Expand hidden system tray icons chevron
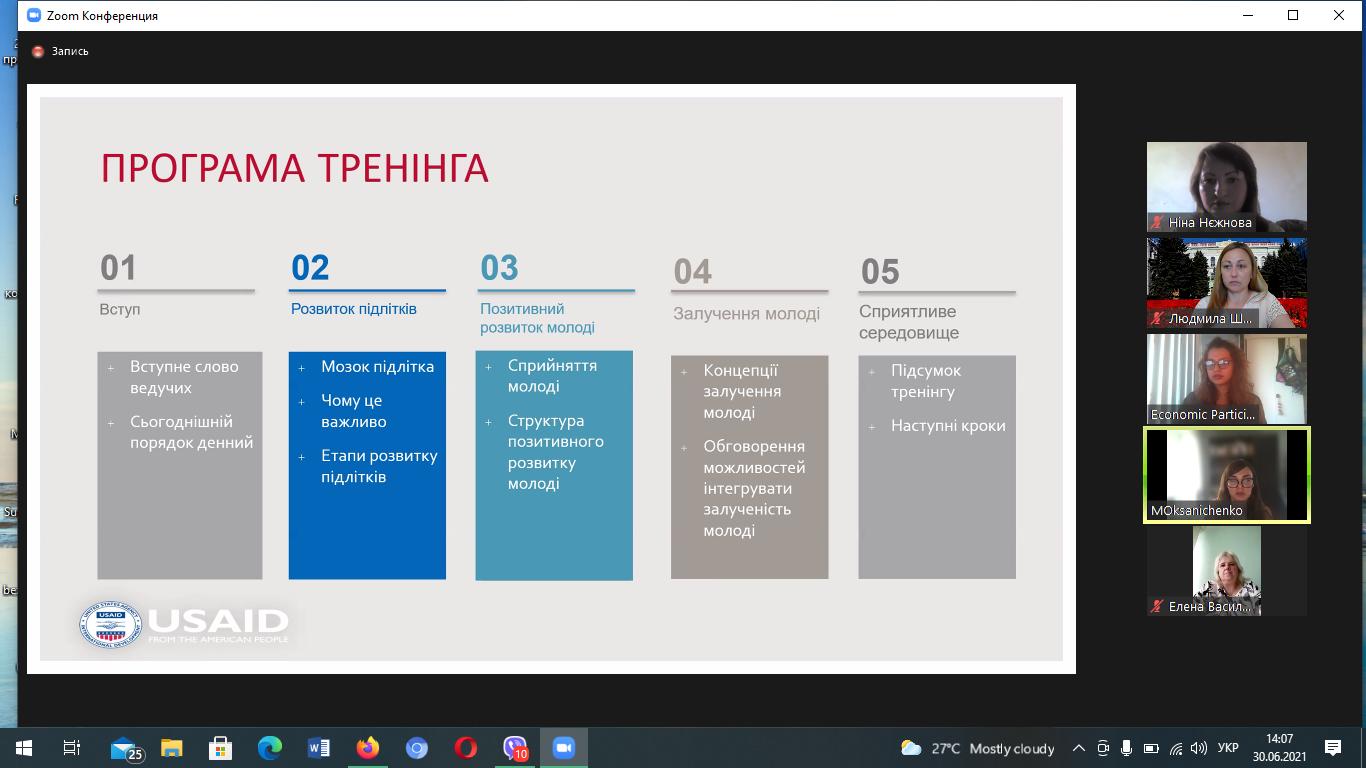The height and width of the screenshot is (768, 1366). (x=1079, y=748)
